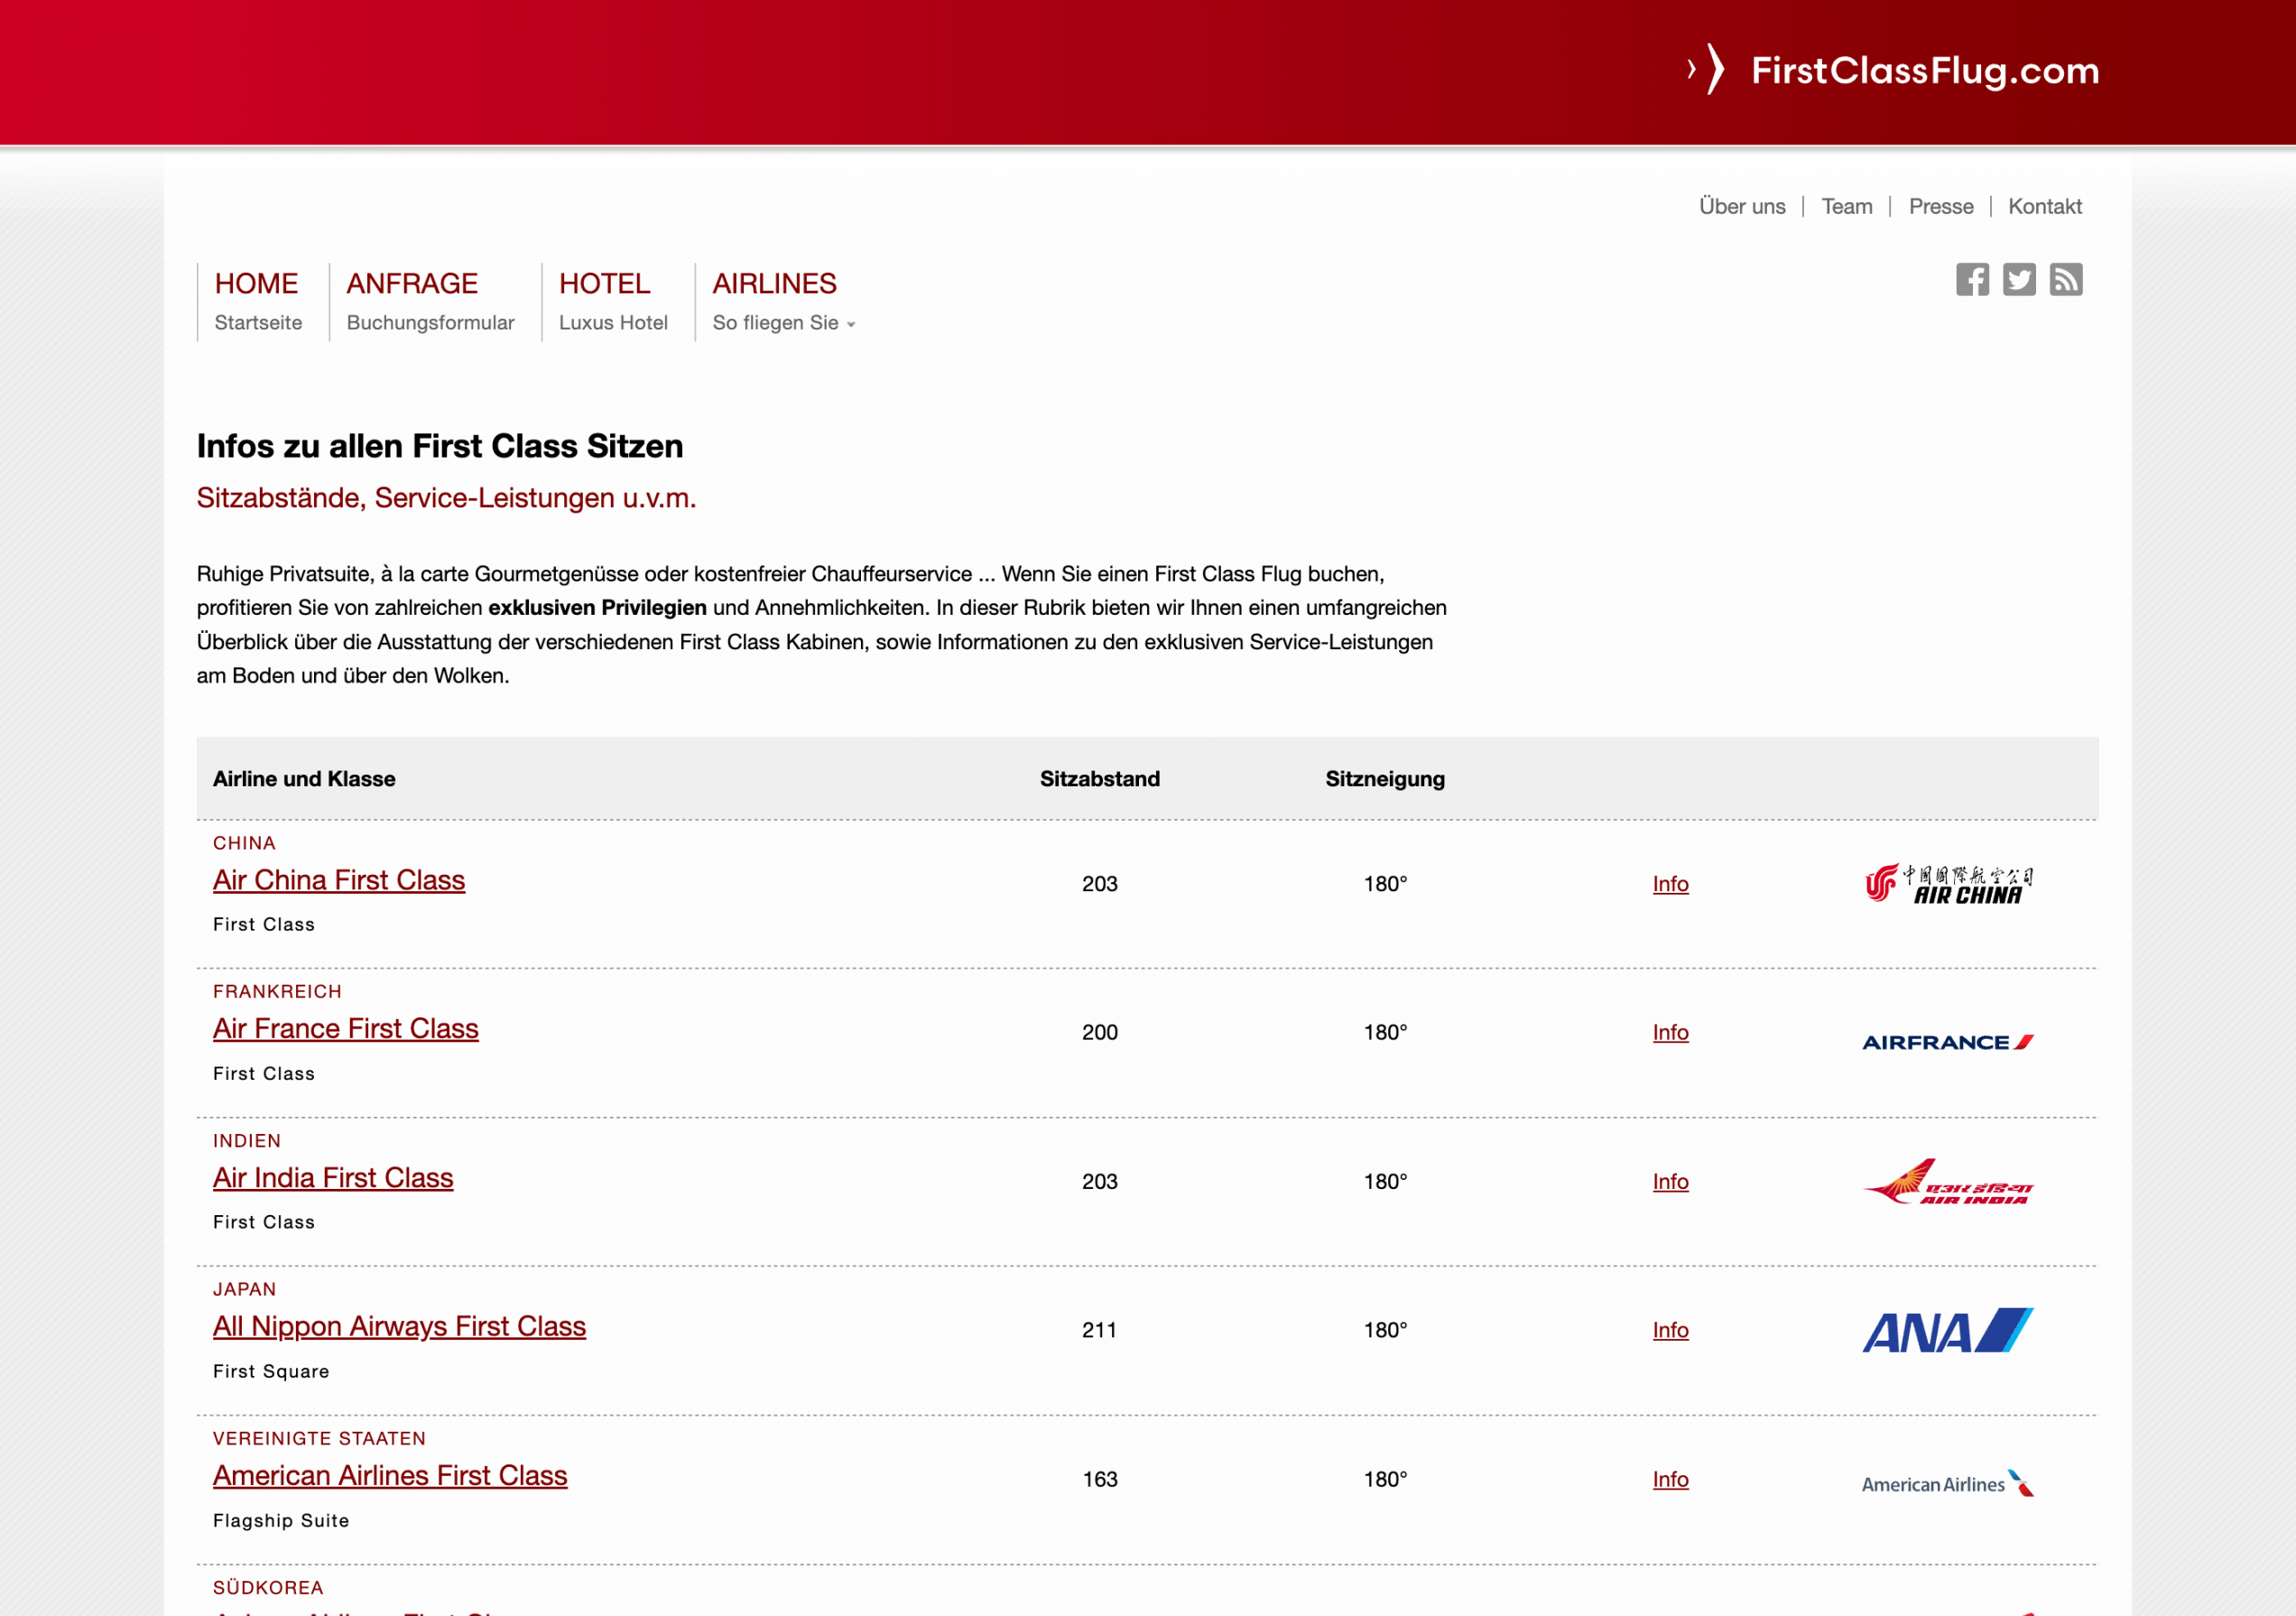Open the Presse link
Screen dimensions: 2296x1616
1941,206
